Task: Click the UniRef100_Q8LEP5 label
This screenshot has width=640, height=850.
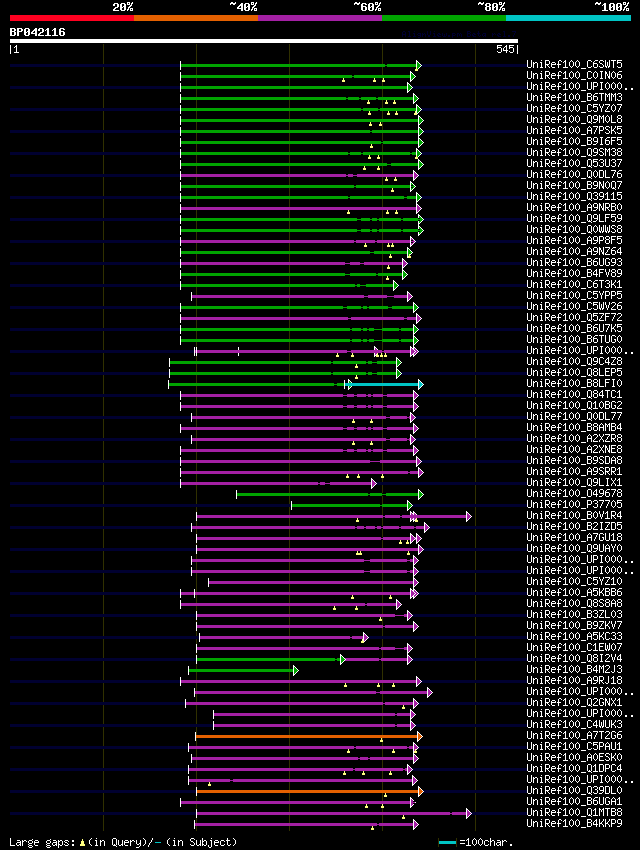Action: tap(574, 372)
